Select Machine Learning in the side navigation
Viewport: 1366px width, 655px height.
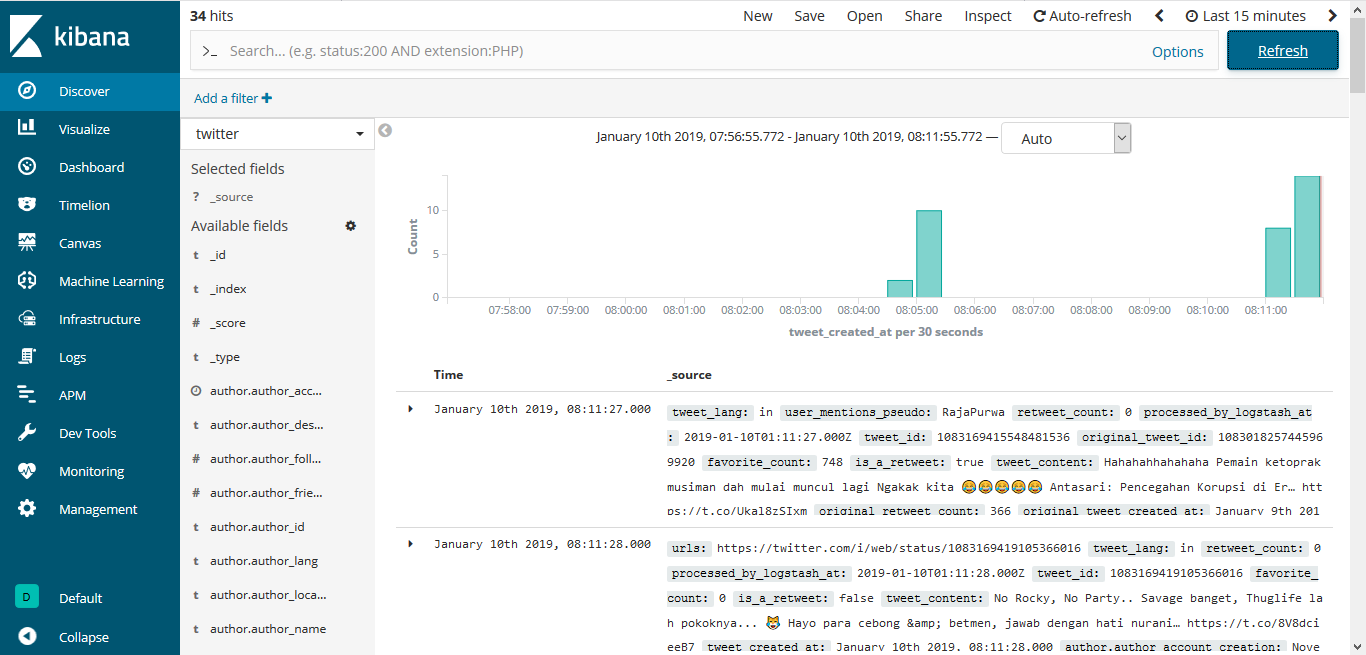[x=90, y=281]
